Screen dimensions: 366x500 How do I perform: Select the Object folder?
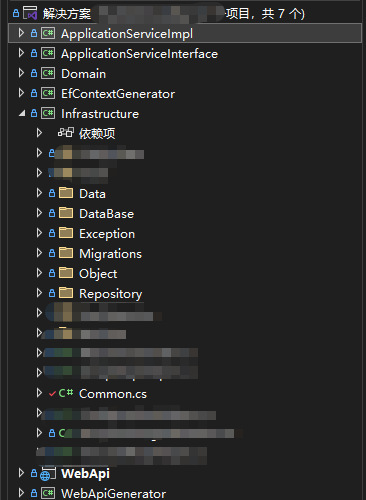(x=98, y=274)
